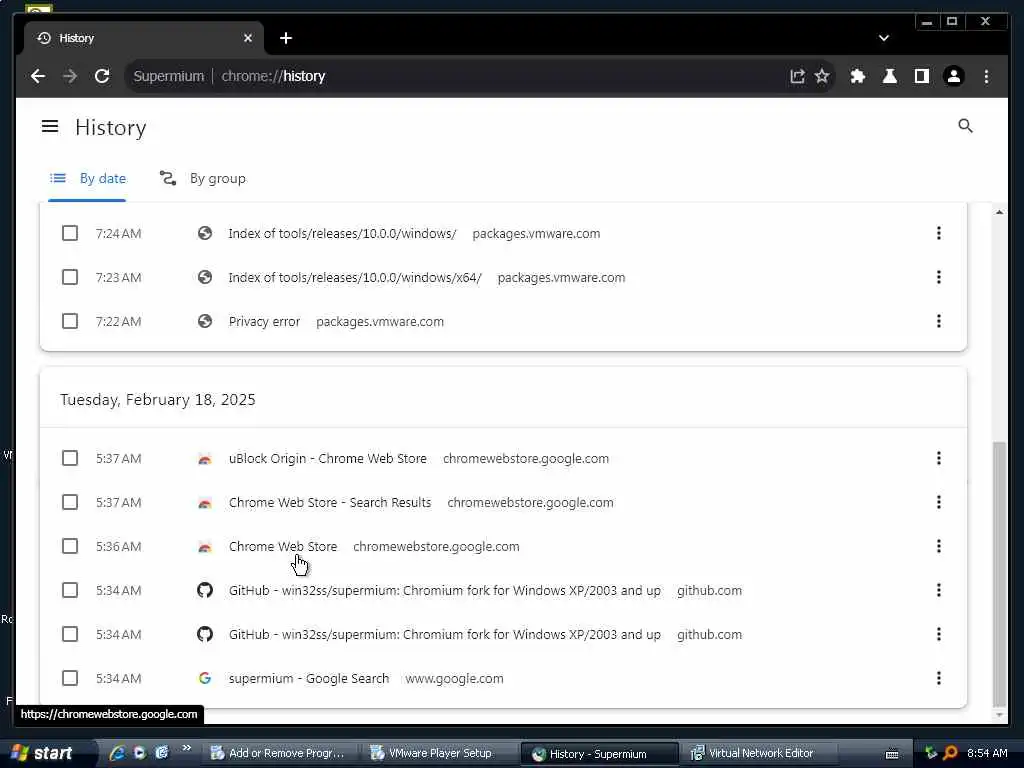Click the forward navigation arrow
The height and width of the screenshot is (768, 1024).
click(x=70, y=76)
